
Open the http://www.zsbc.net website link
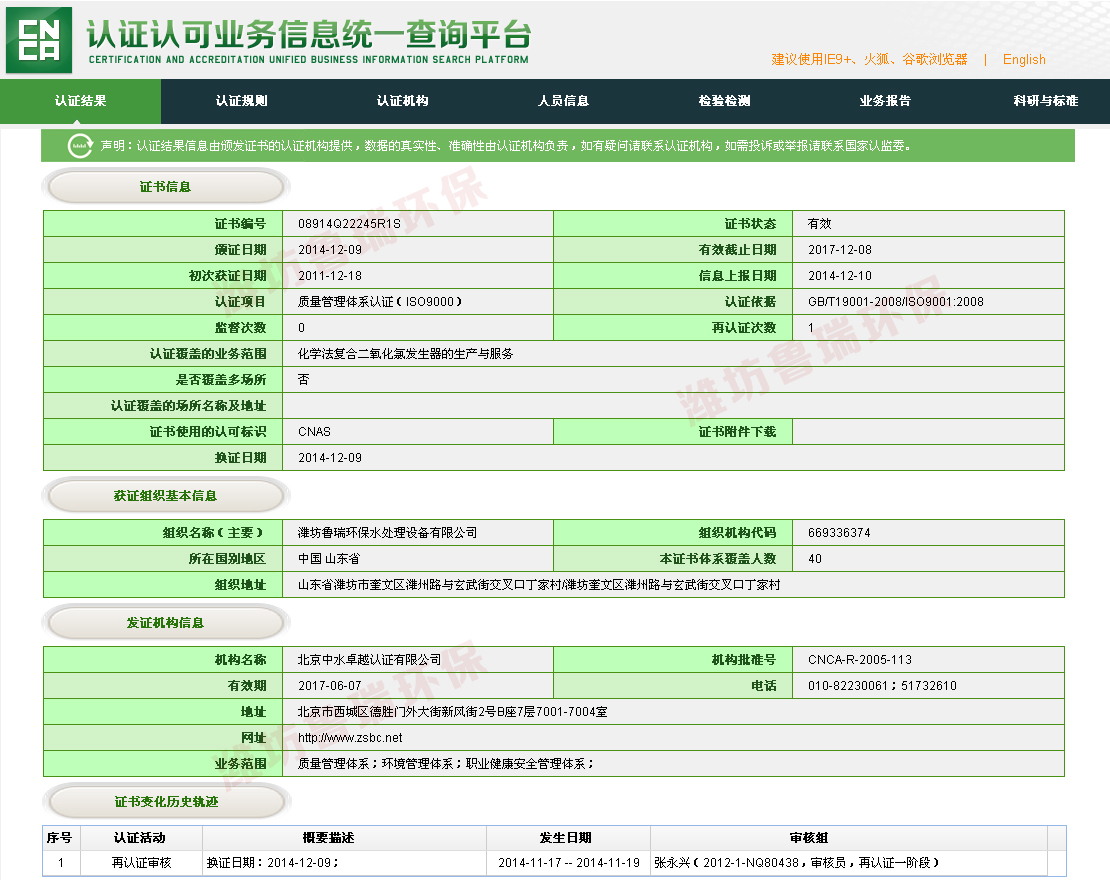tap(350, 738)
